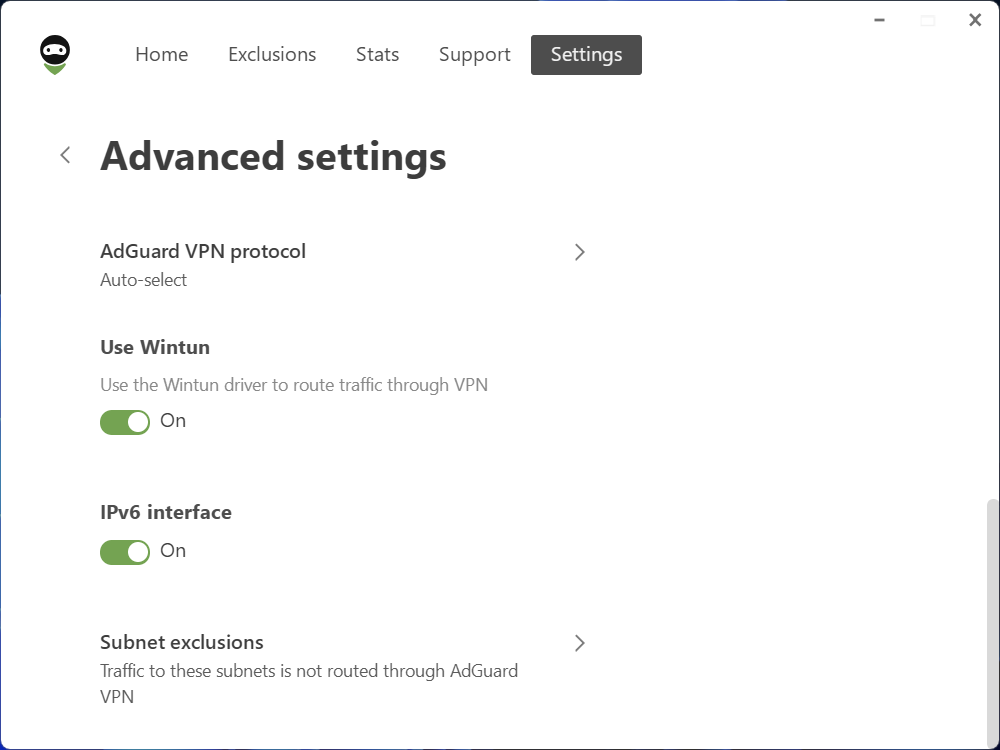
Task: Click the Wintun driver description text
Action: pyautogui.click(x=294, y=385)
